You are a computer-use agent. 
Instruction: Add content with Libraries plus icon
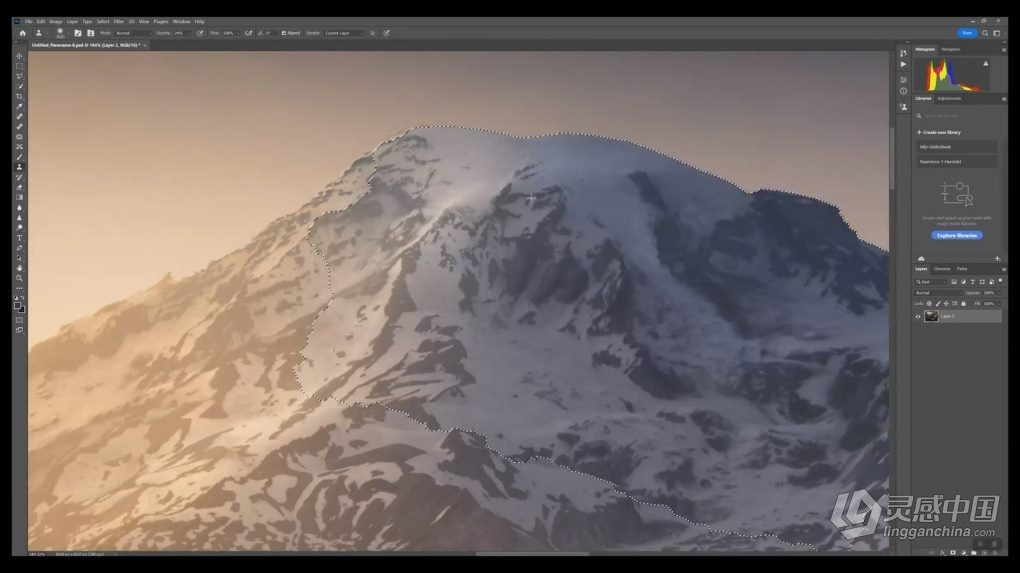coord(997,259)
